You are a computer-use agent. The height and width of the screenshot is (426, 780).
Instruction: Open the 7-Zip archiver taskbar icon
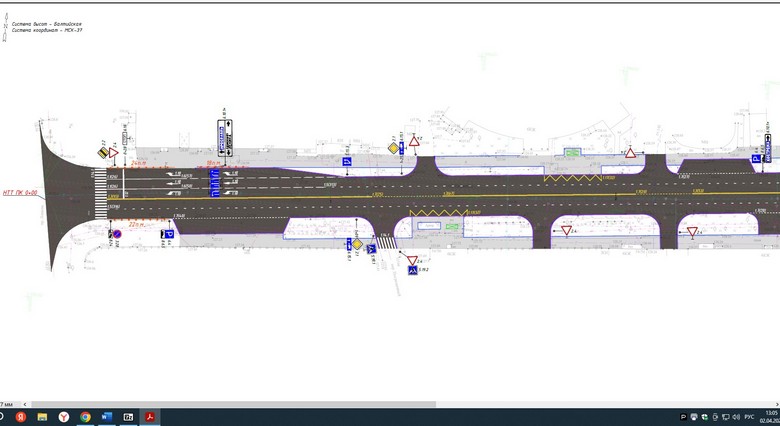tap(128, 416)
